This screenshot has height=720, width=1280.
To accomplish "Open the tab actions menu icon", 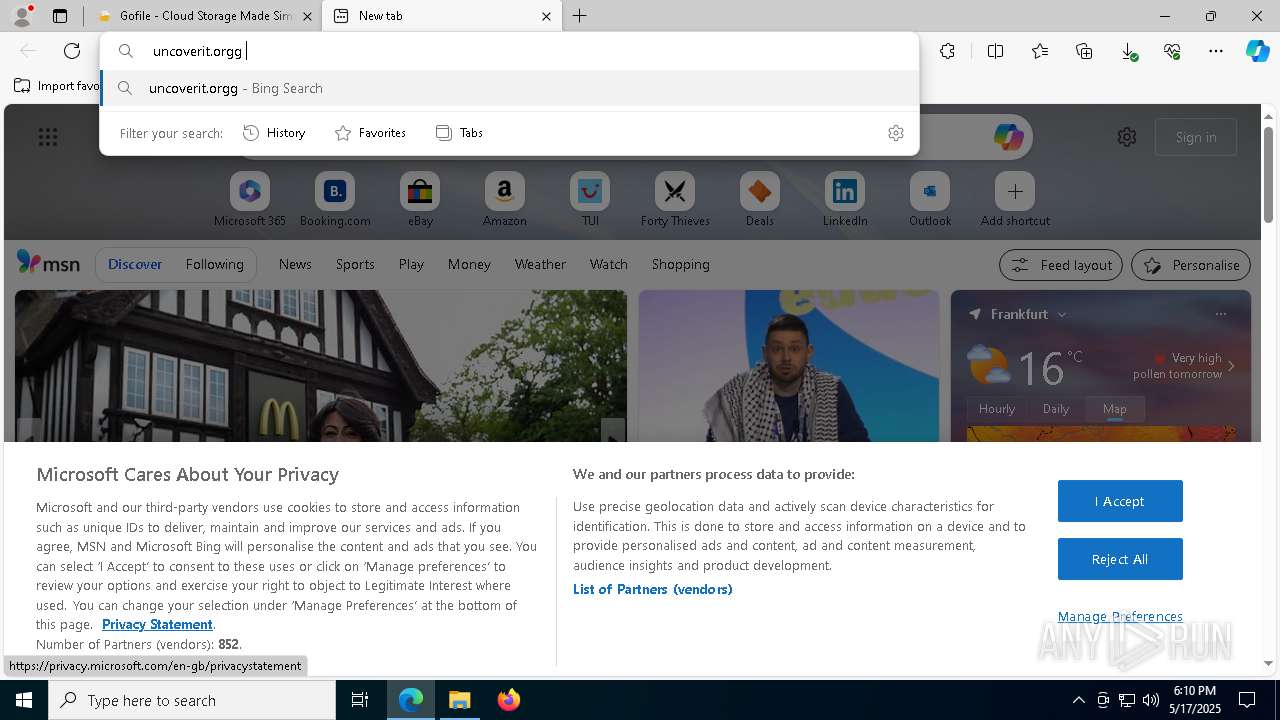I will point(60,16).
